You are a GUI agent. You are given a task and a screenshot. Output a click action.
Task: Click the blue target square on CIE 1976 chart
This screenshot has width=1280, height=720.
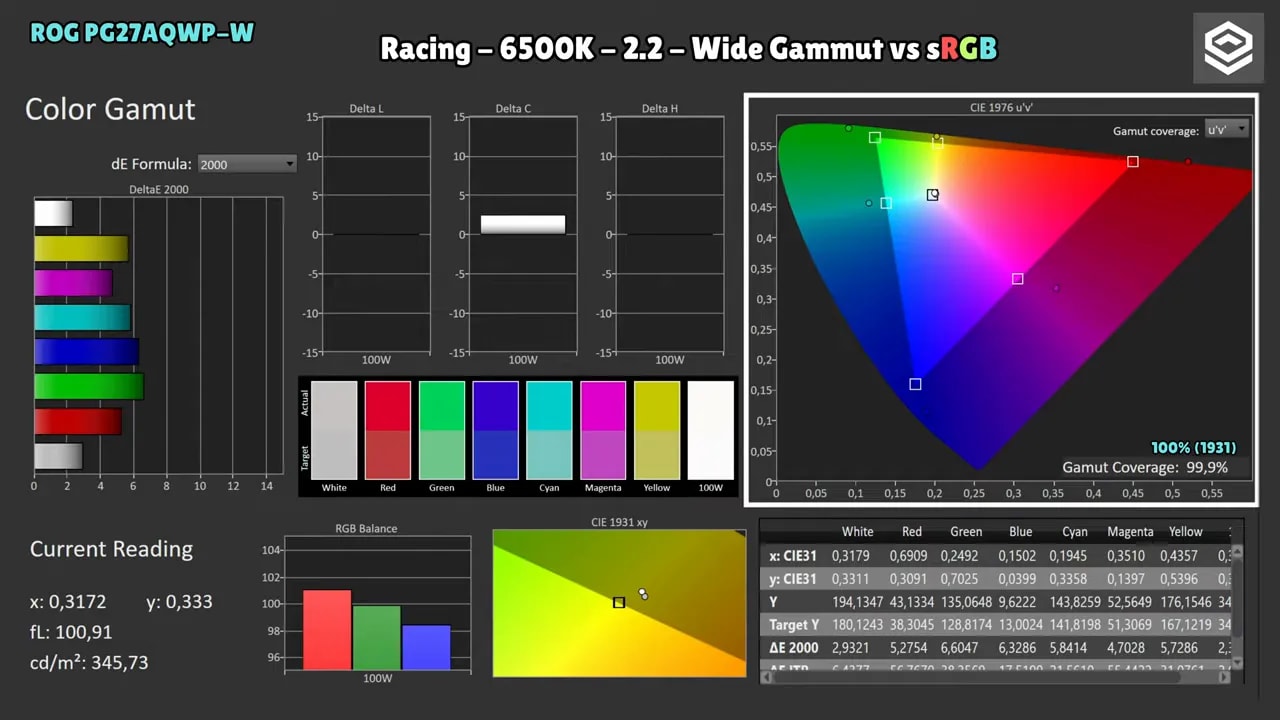[x=915, y=384]
